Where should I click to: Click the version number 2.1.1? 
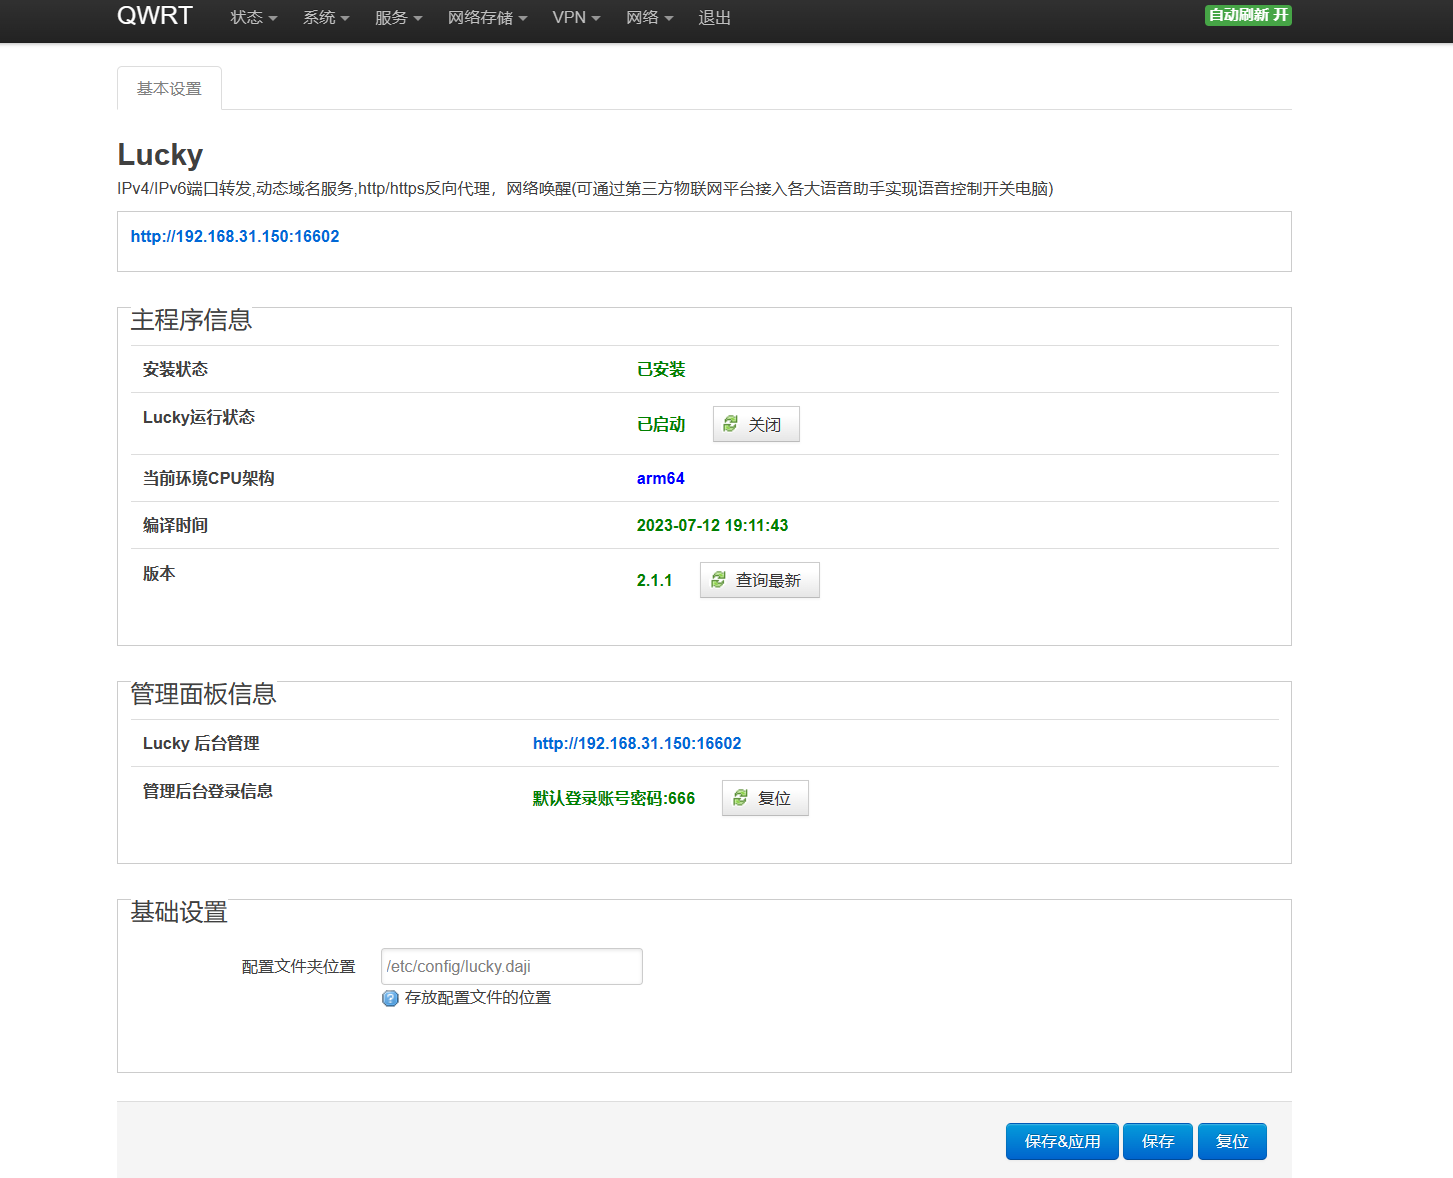(x=654, y=580)
